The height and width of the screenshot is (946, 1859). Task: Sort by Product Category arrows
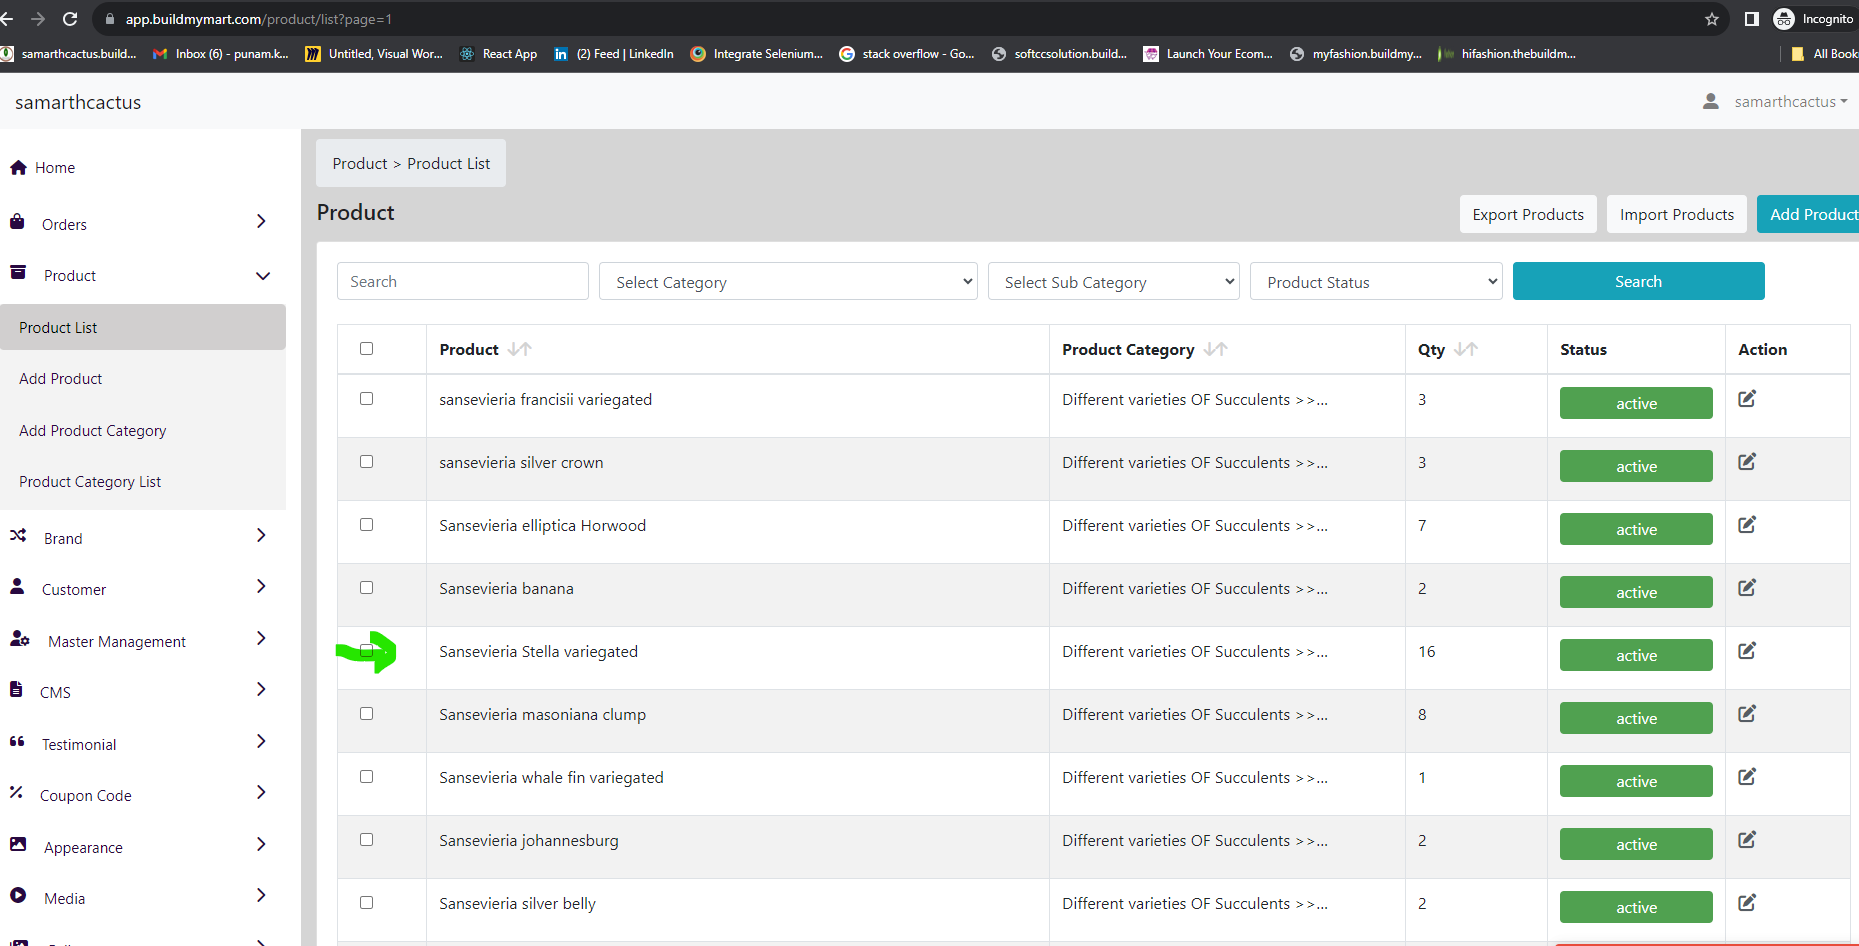tap(1215, 349)
